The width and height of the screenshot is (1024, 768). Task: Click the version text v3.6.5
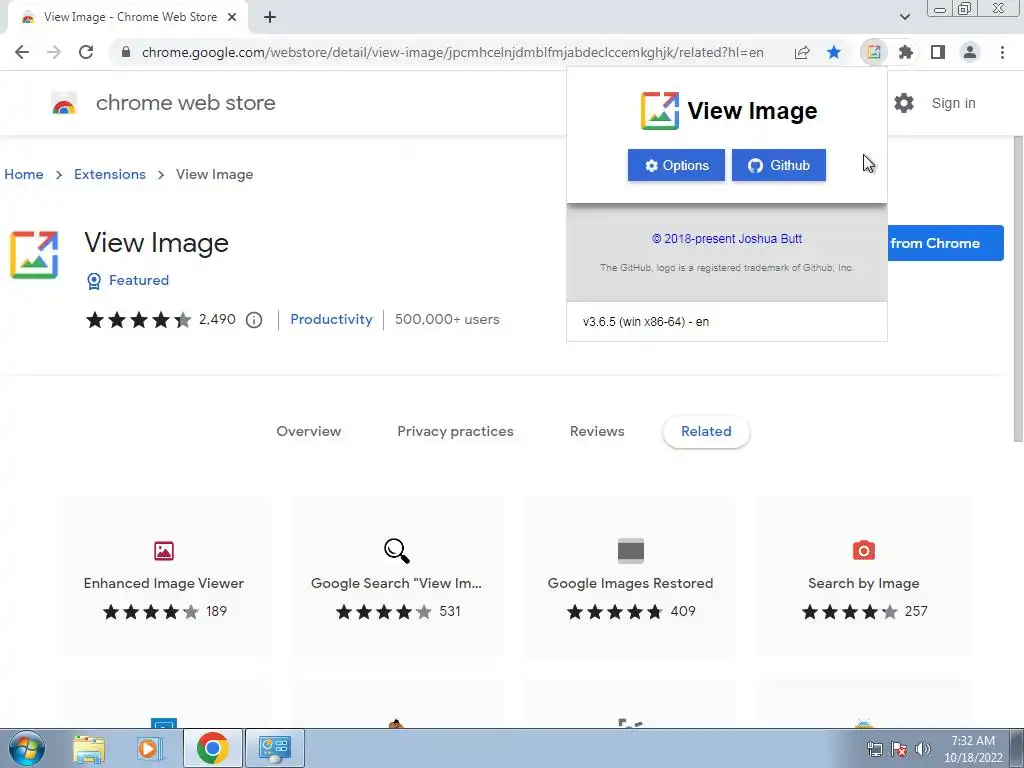click(x=646, y=322)
